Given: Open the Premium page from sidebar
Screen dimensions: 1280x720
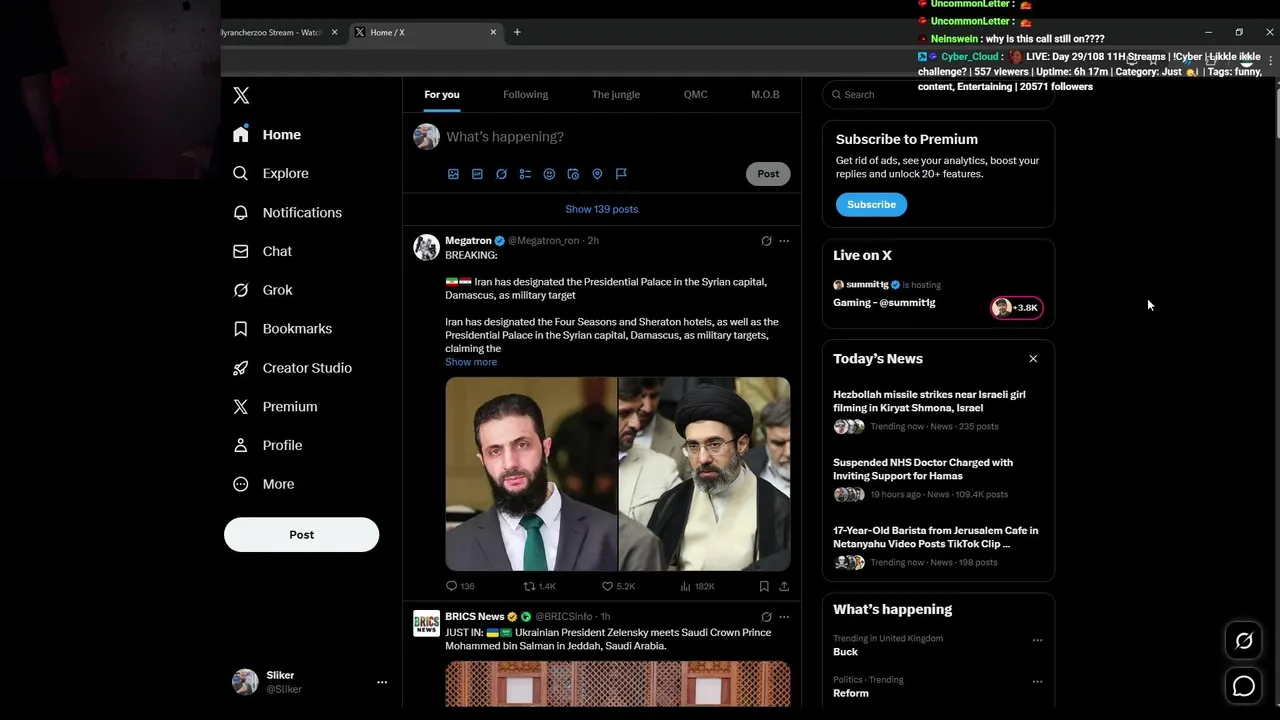Looking at the screenshot, I should coord(275,406).
